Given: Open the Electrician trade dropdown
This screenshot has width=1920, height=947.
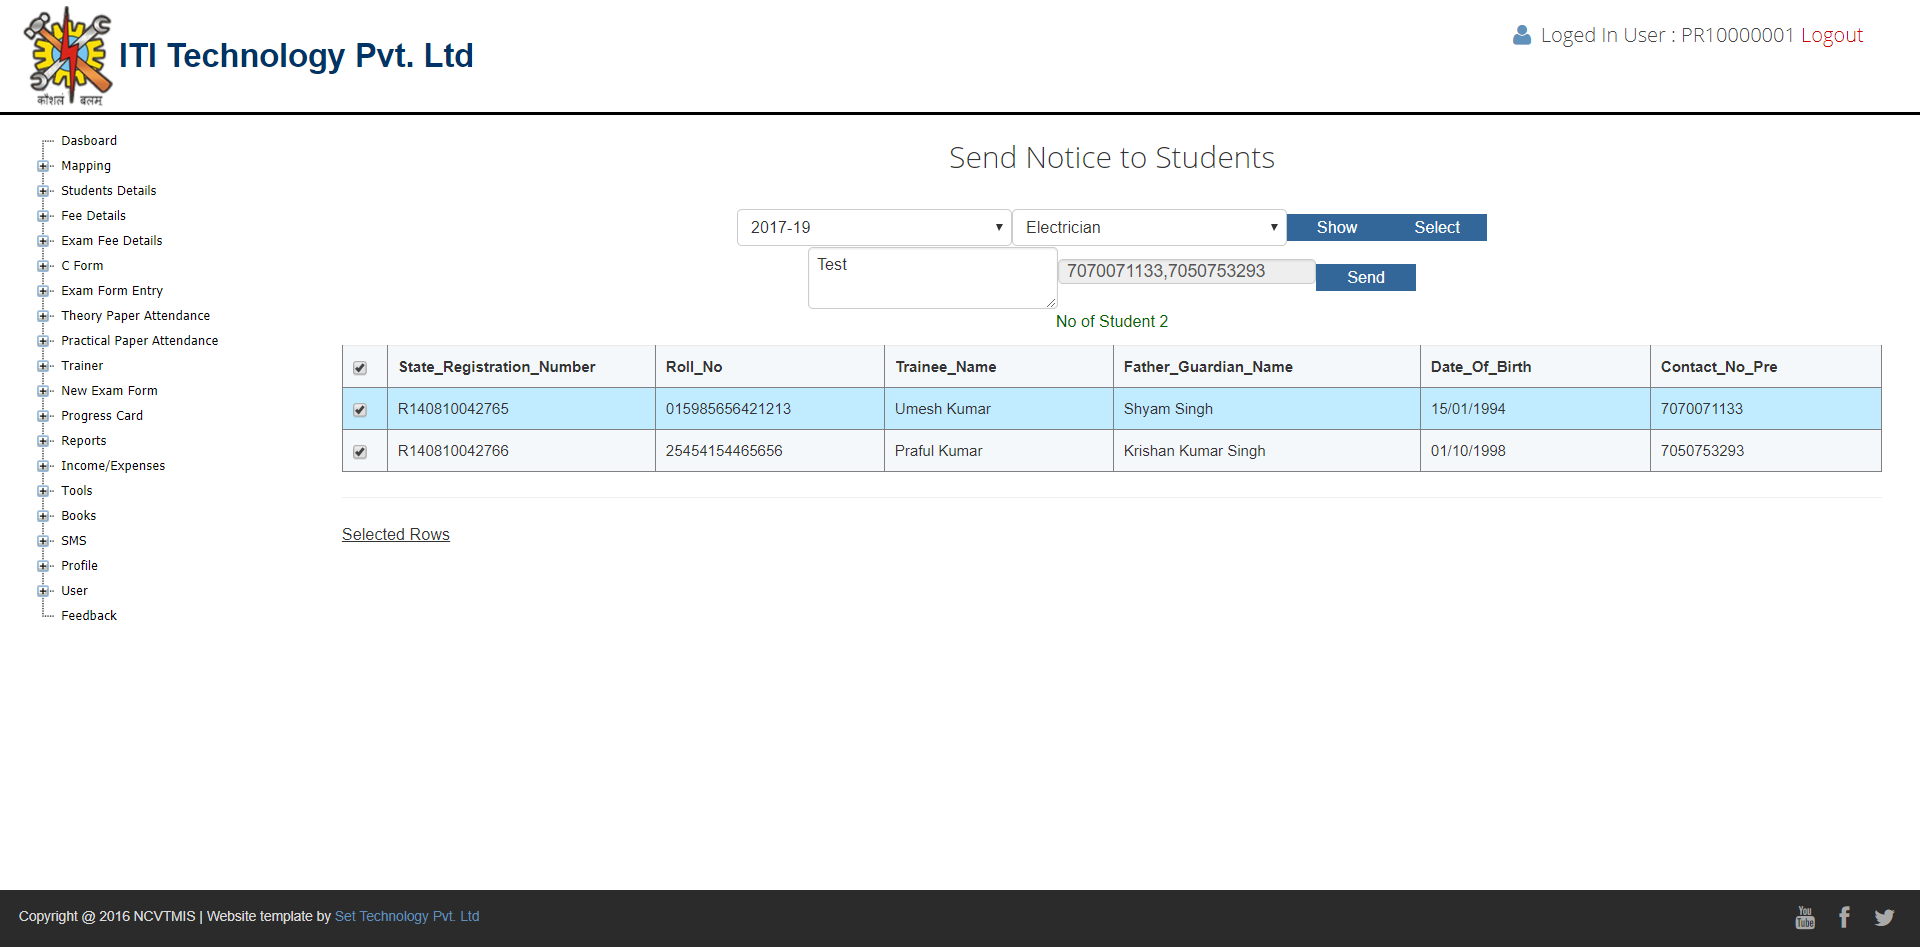Looking at the screenshot, I should click(x=1149, y=228).
